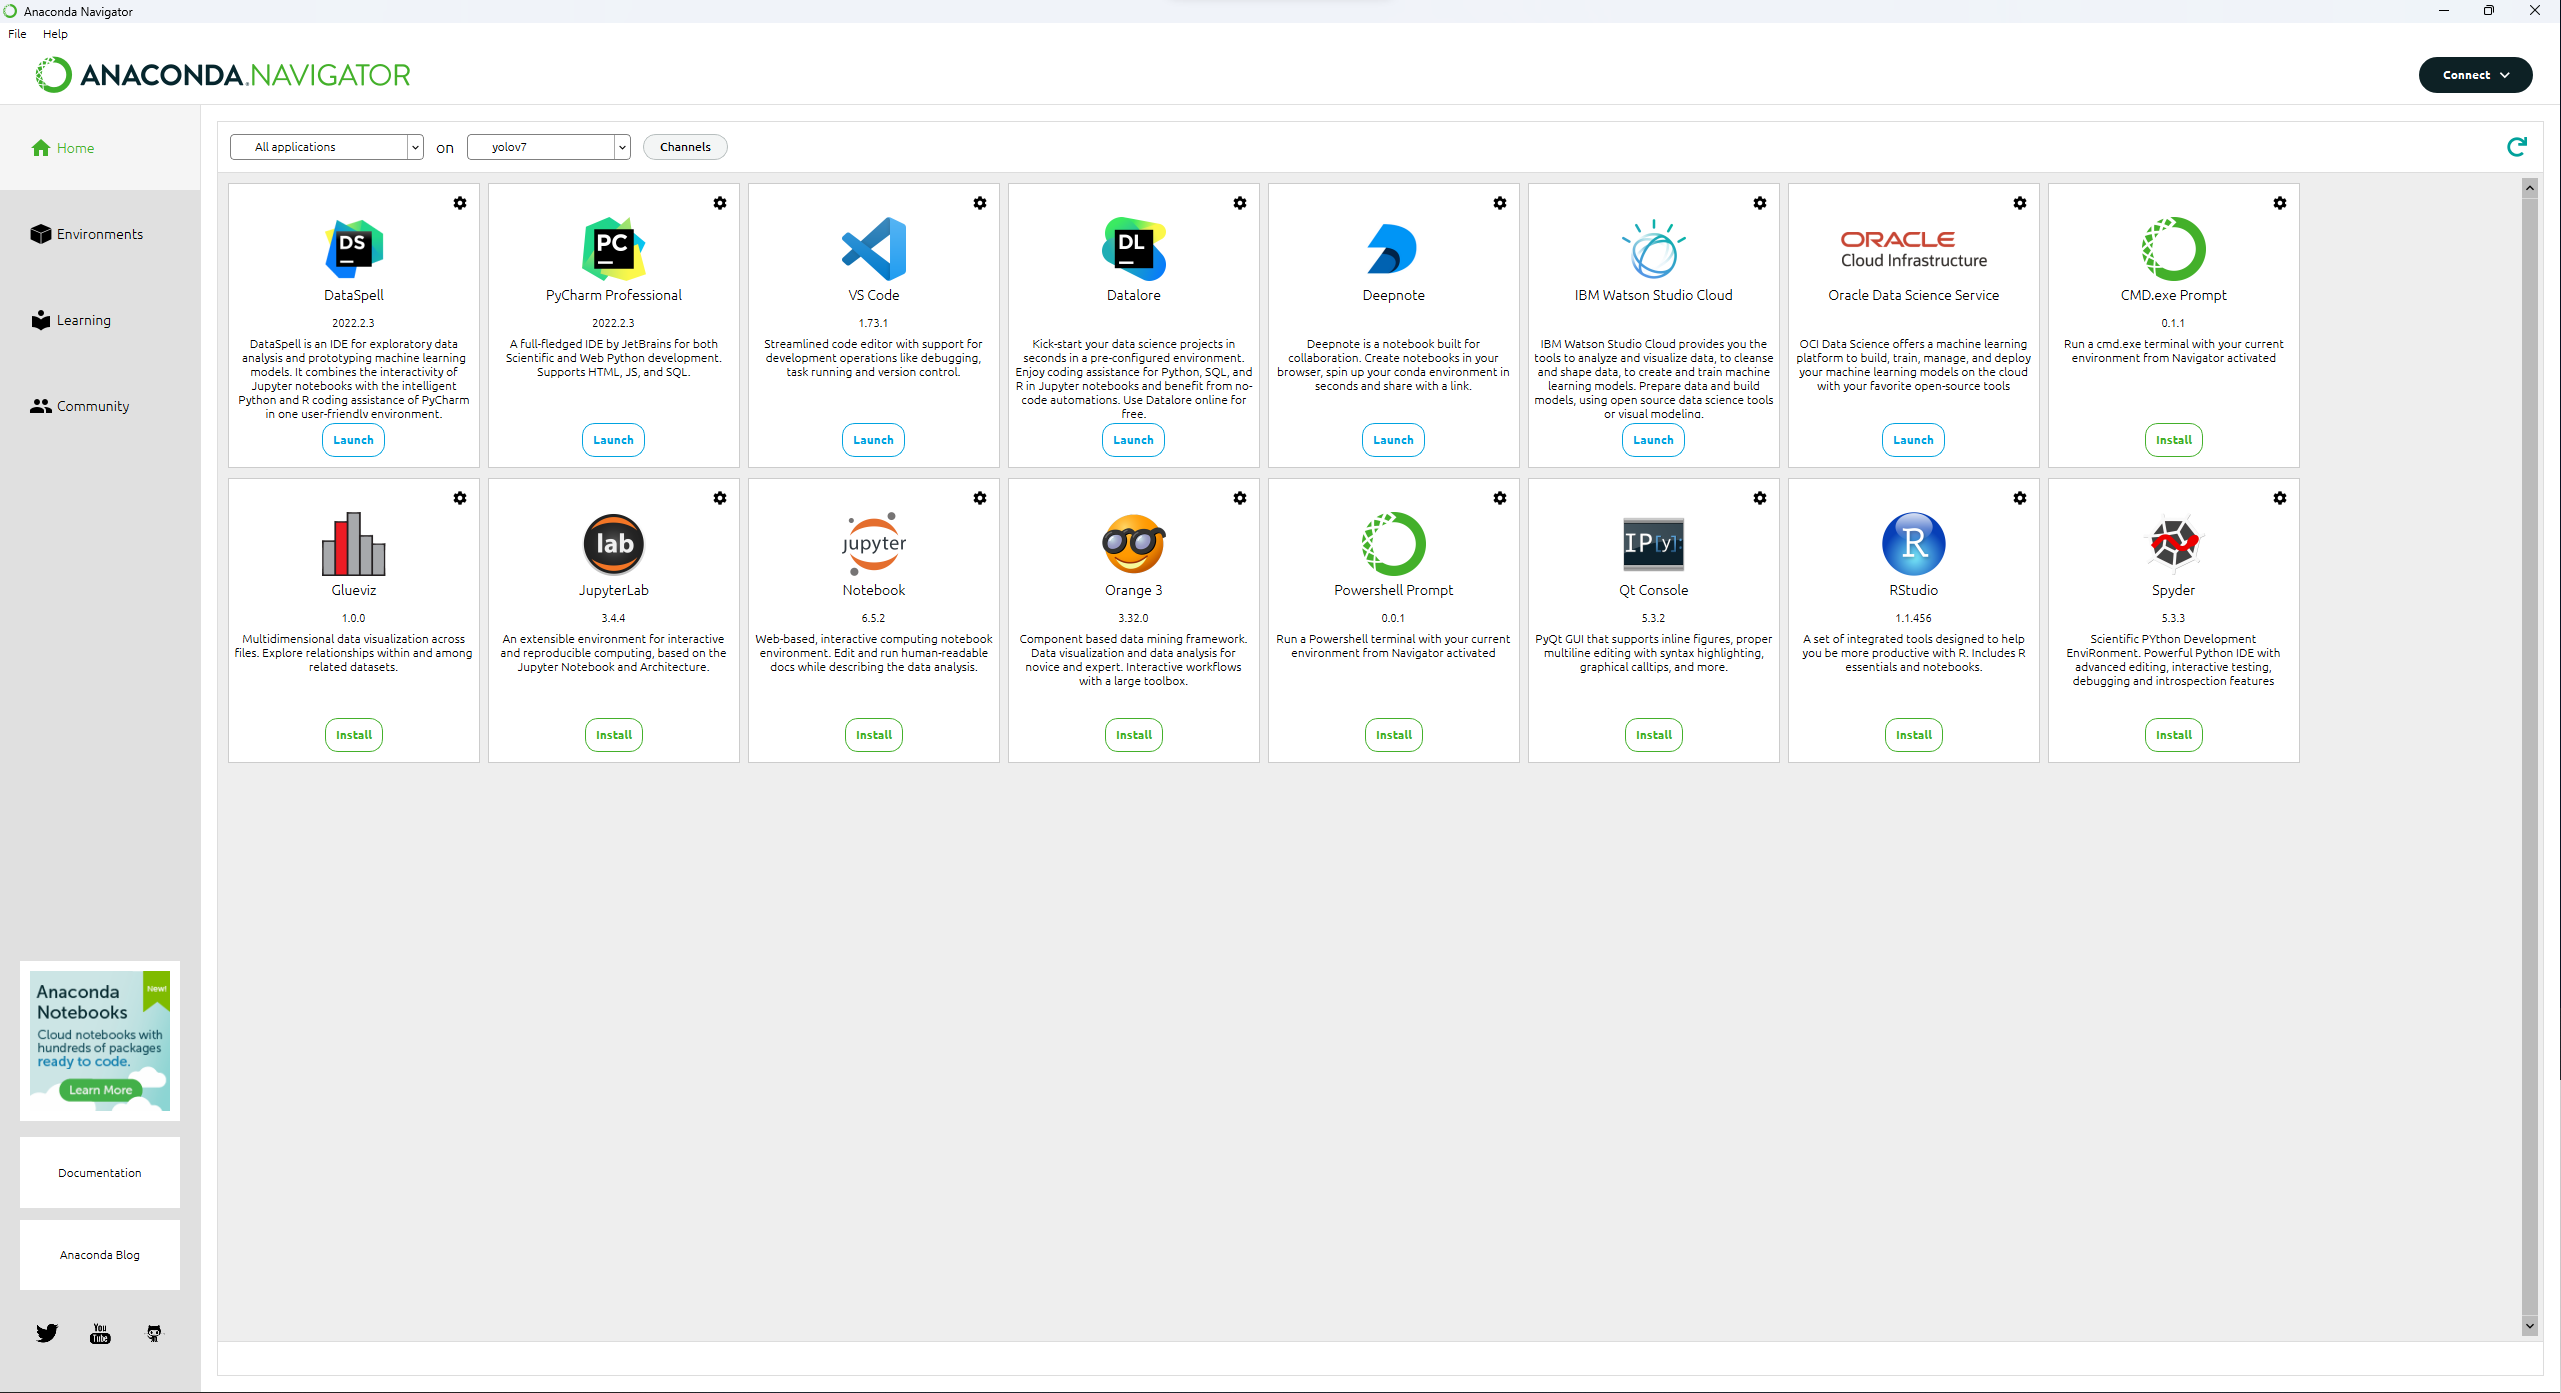The width and height of the screenshot is (2561, 1393).
Task: Launch Datalore
Action: 1133,440
